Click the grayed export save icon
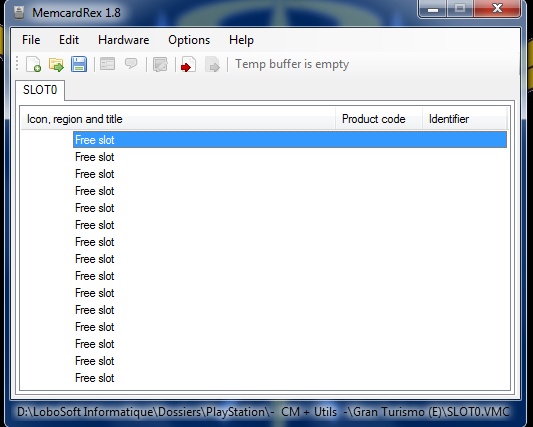 [x=212, y=64]
